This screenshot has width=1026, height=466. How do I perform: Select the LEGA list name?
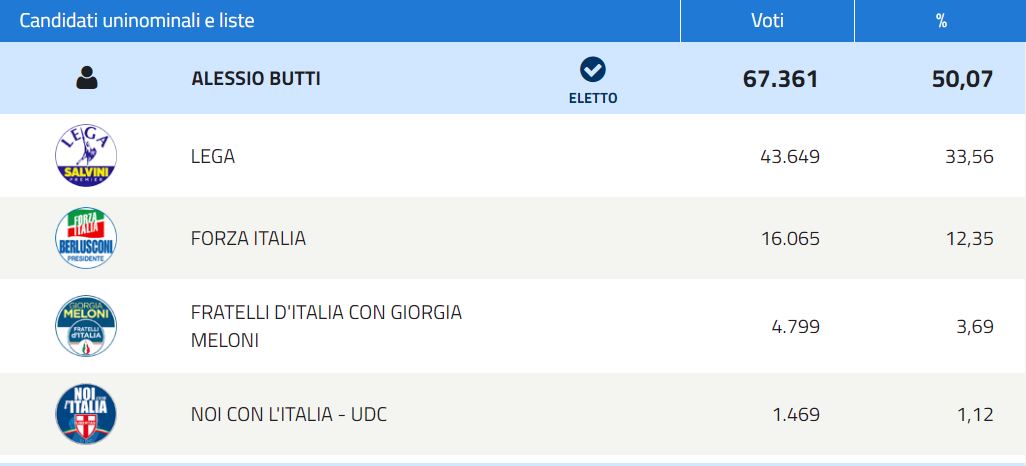pyautogui.click(x=213, y=156)
